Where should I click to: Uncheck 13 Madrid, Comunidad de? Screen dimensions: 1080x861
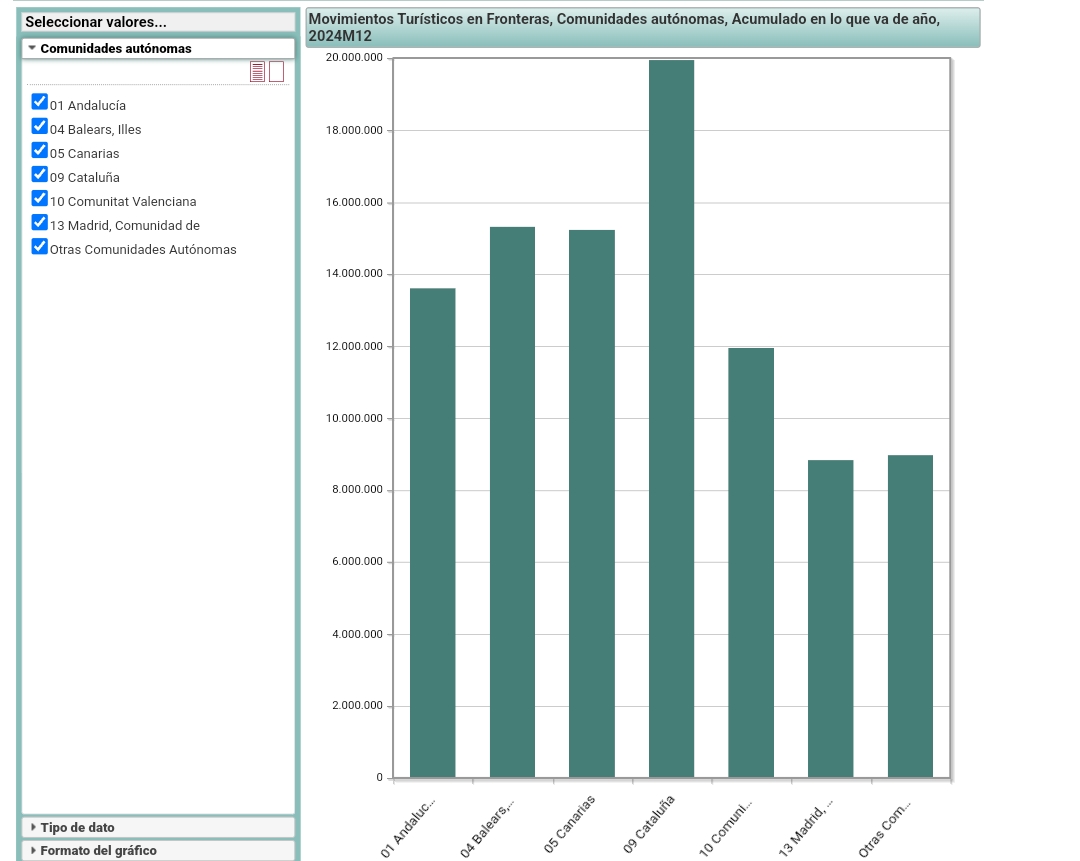(40, 222)
